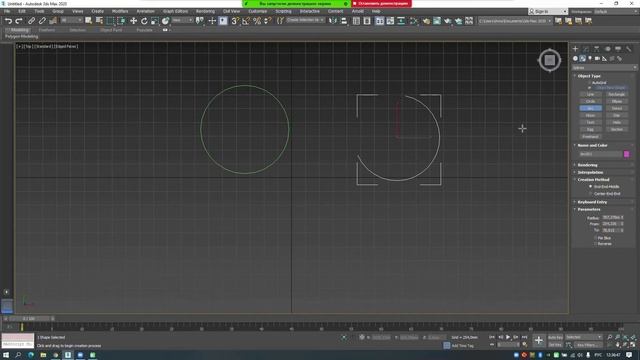640x360 pixels.
Task: Open the Edit menu
Action: tap(22, 11)
